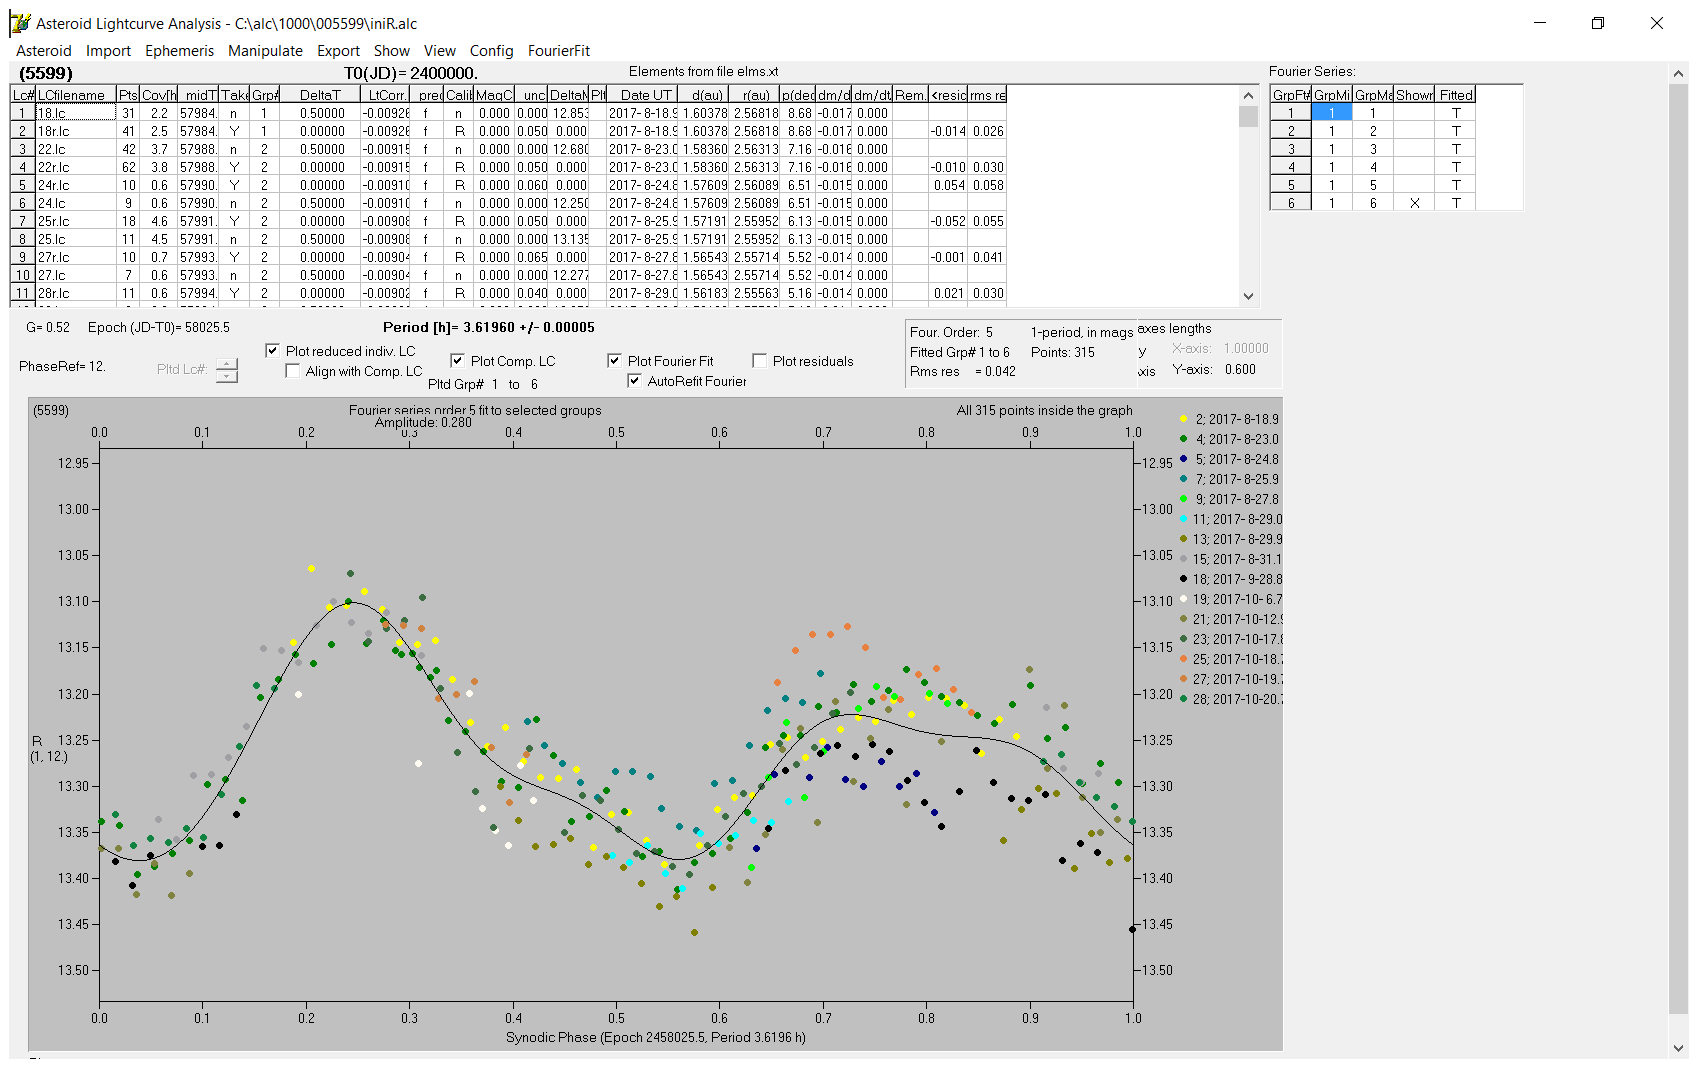Viewport: 1698px width, 1068px height.
Task: Click the Pts column header
Action: pyautogui.click(x=128, y=95)
